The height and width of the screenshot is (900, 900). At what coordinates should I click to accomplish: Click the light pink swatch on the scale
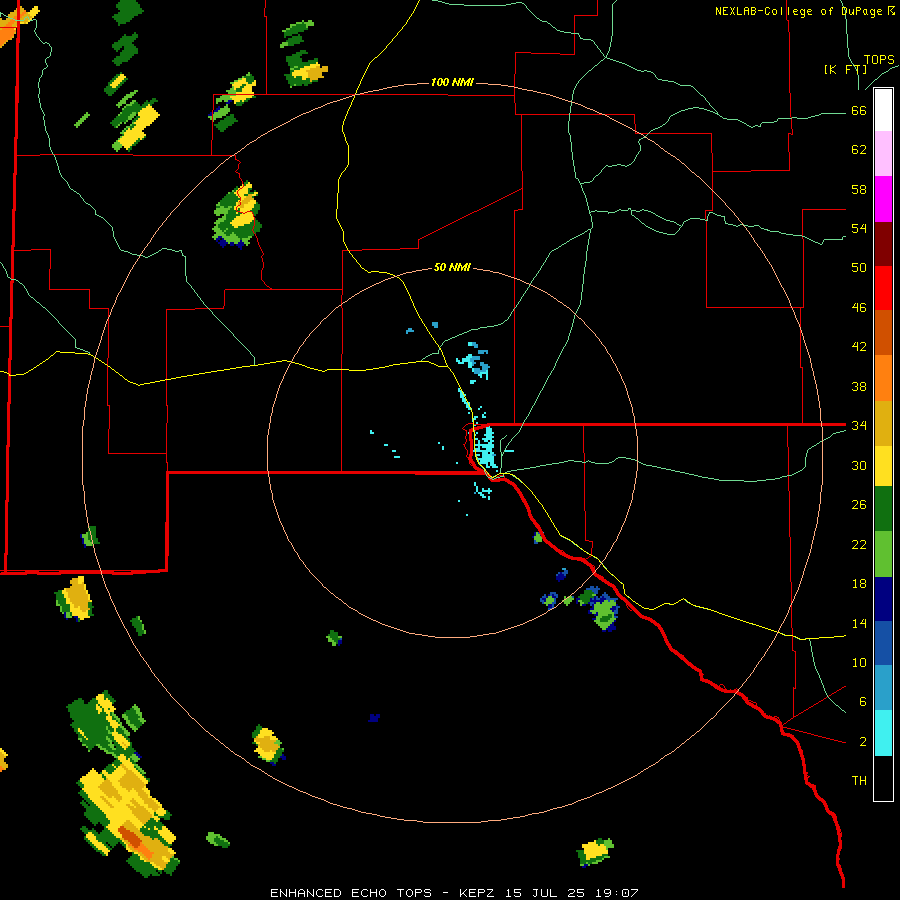click(x=883, y=153)
